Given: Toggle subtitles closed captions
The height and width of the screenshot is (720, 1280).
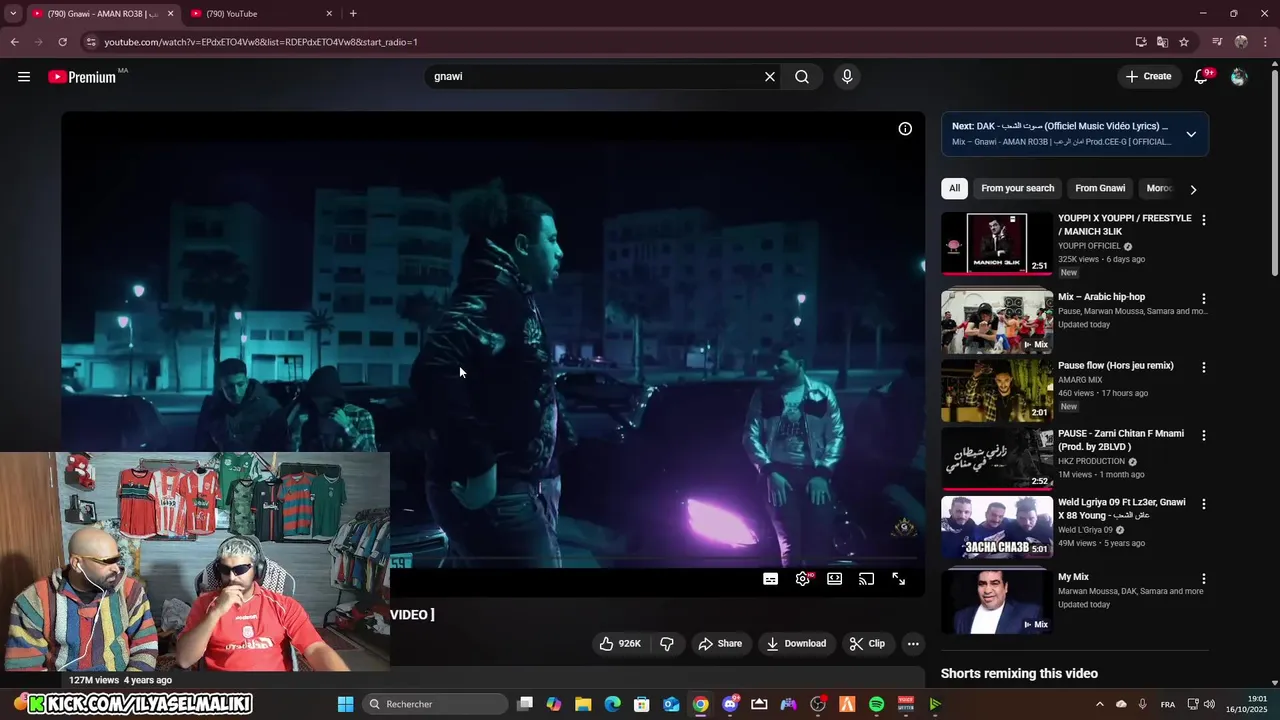Looking at the screenshot, I should coord(771,579).
